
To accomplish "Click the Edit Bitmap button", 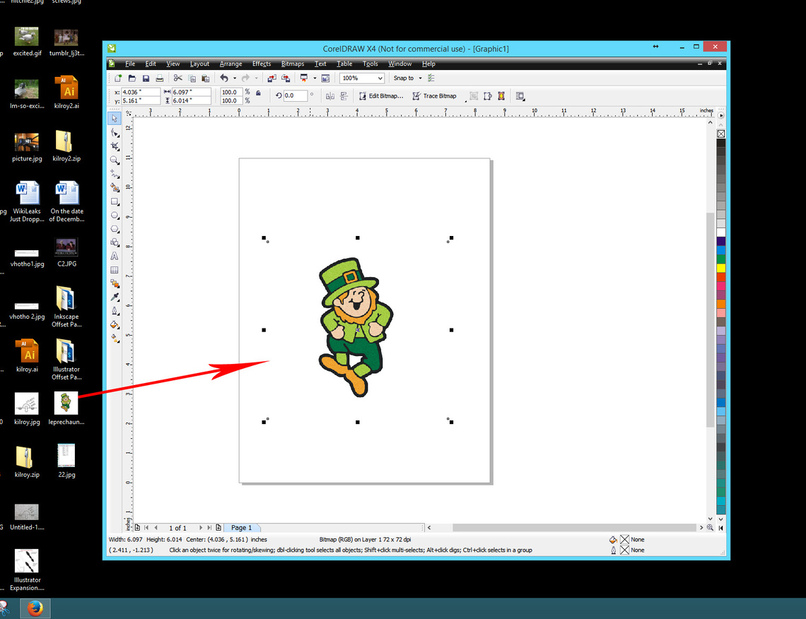I will point(379,95).
